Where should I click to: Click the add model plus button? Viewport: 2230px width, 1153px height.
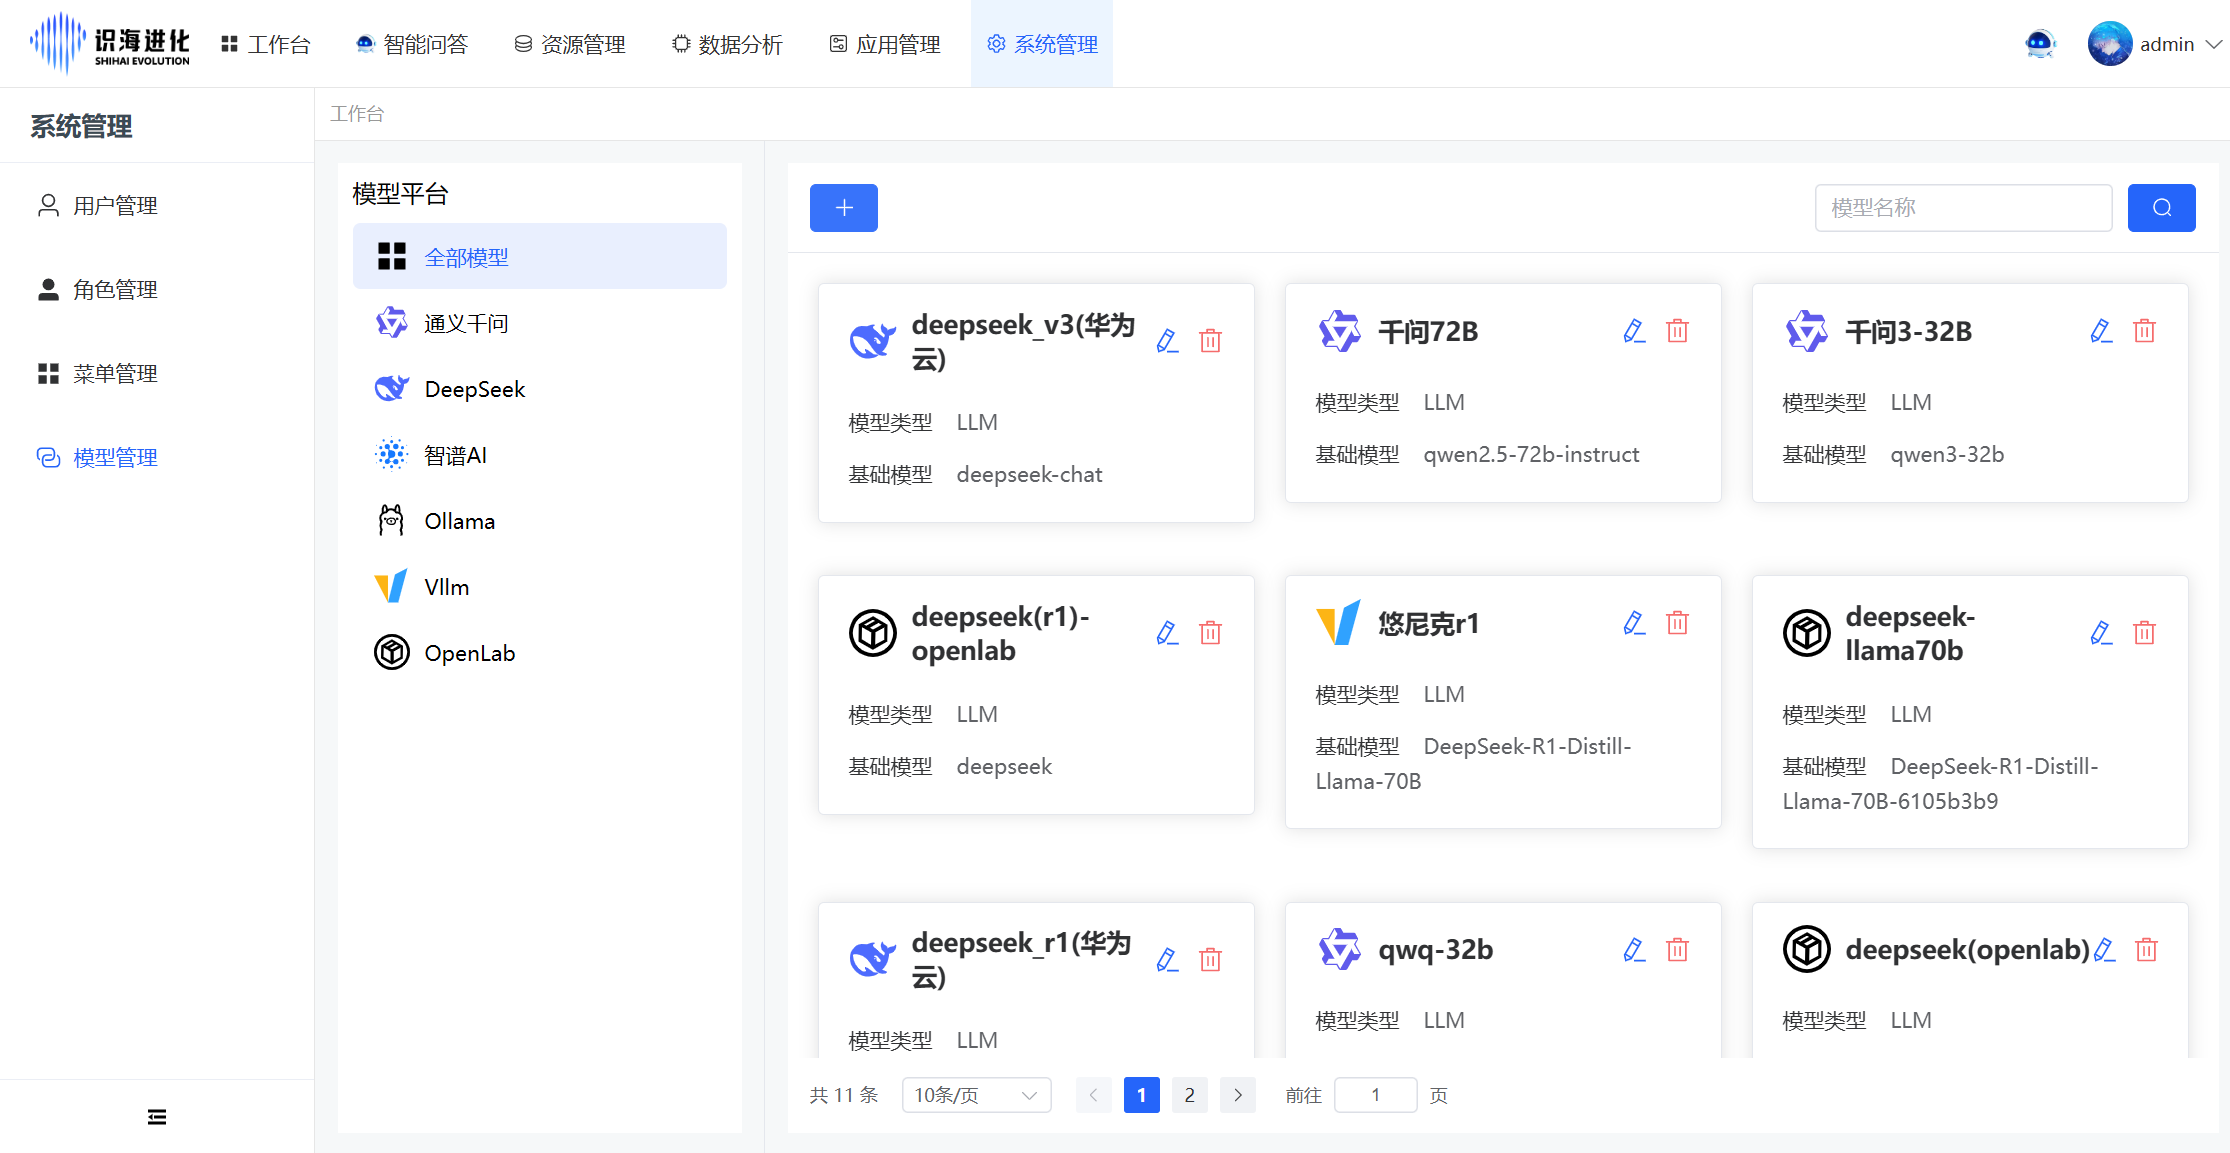[x=843, y=208]
